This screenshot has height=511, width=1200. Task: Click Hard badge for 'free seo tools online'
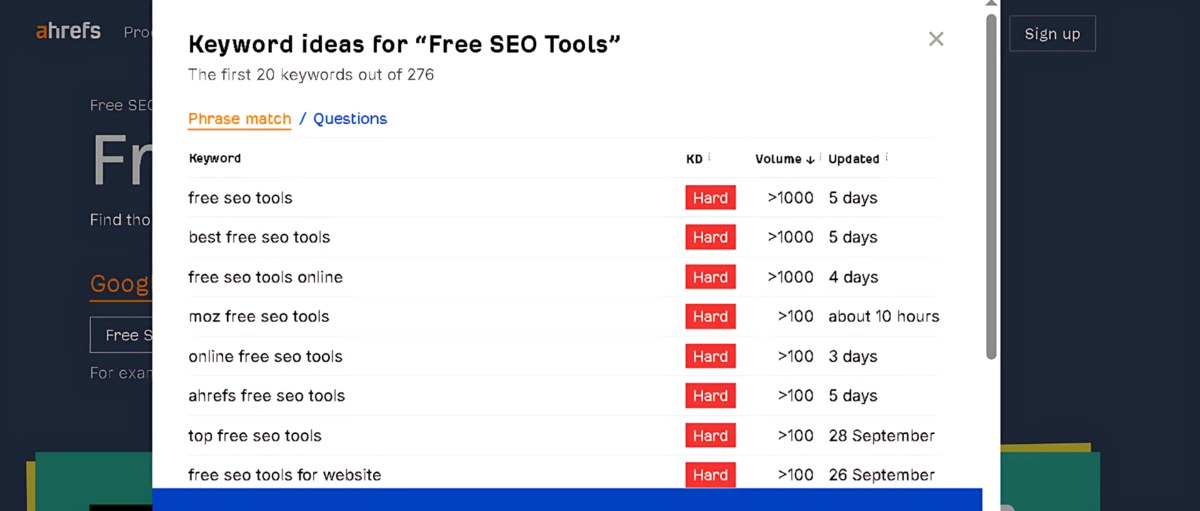point(710,277)
